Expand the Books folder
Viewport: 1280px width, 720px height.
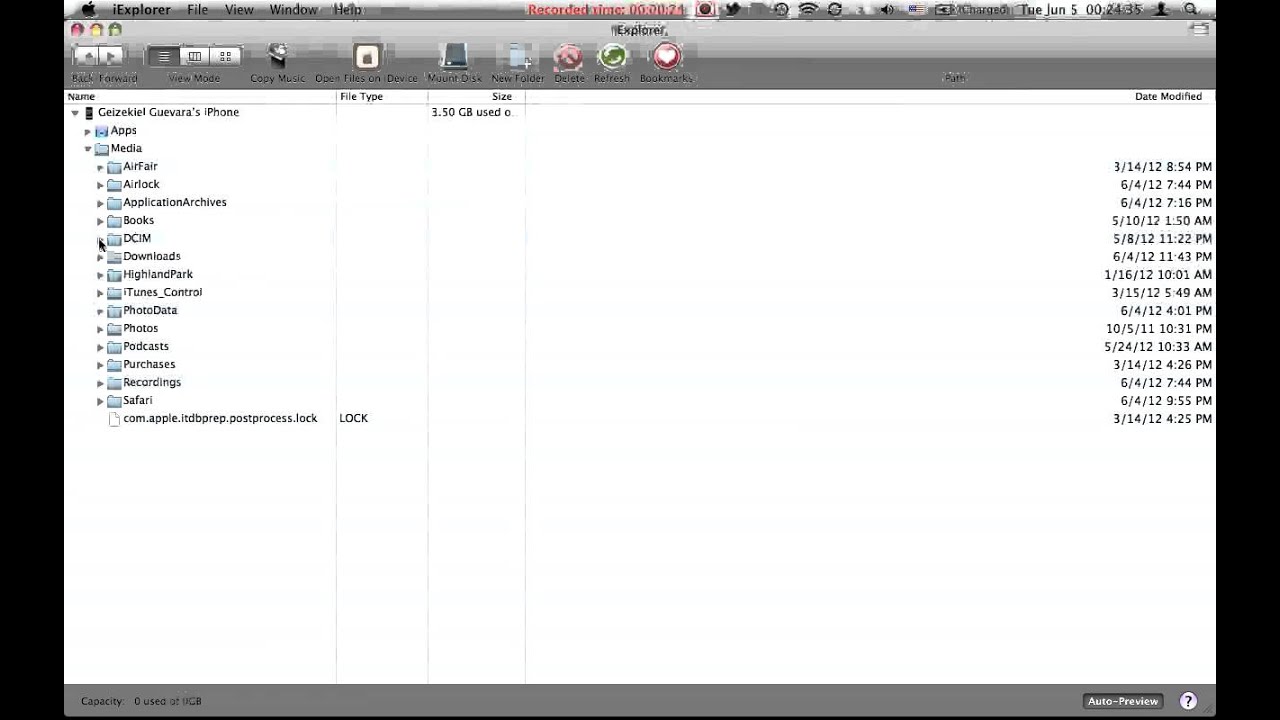(x=101, y=221)
